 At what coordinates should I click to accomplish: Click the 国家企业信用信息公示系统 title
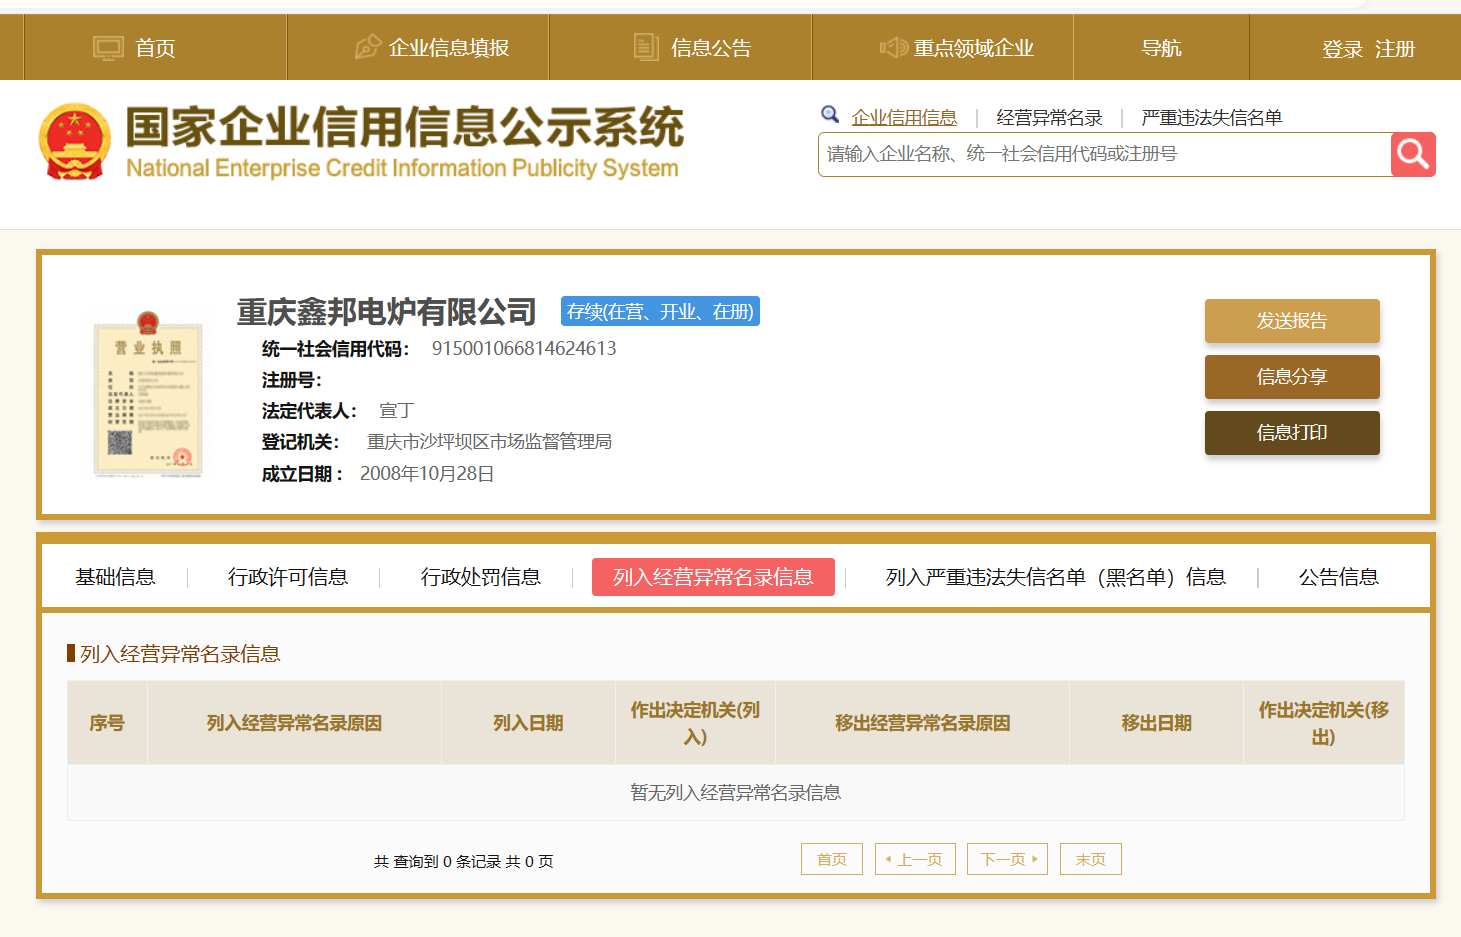[x=404, y=128]
